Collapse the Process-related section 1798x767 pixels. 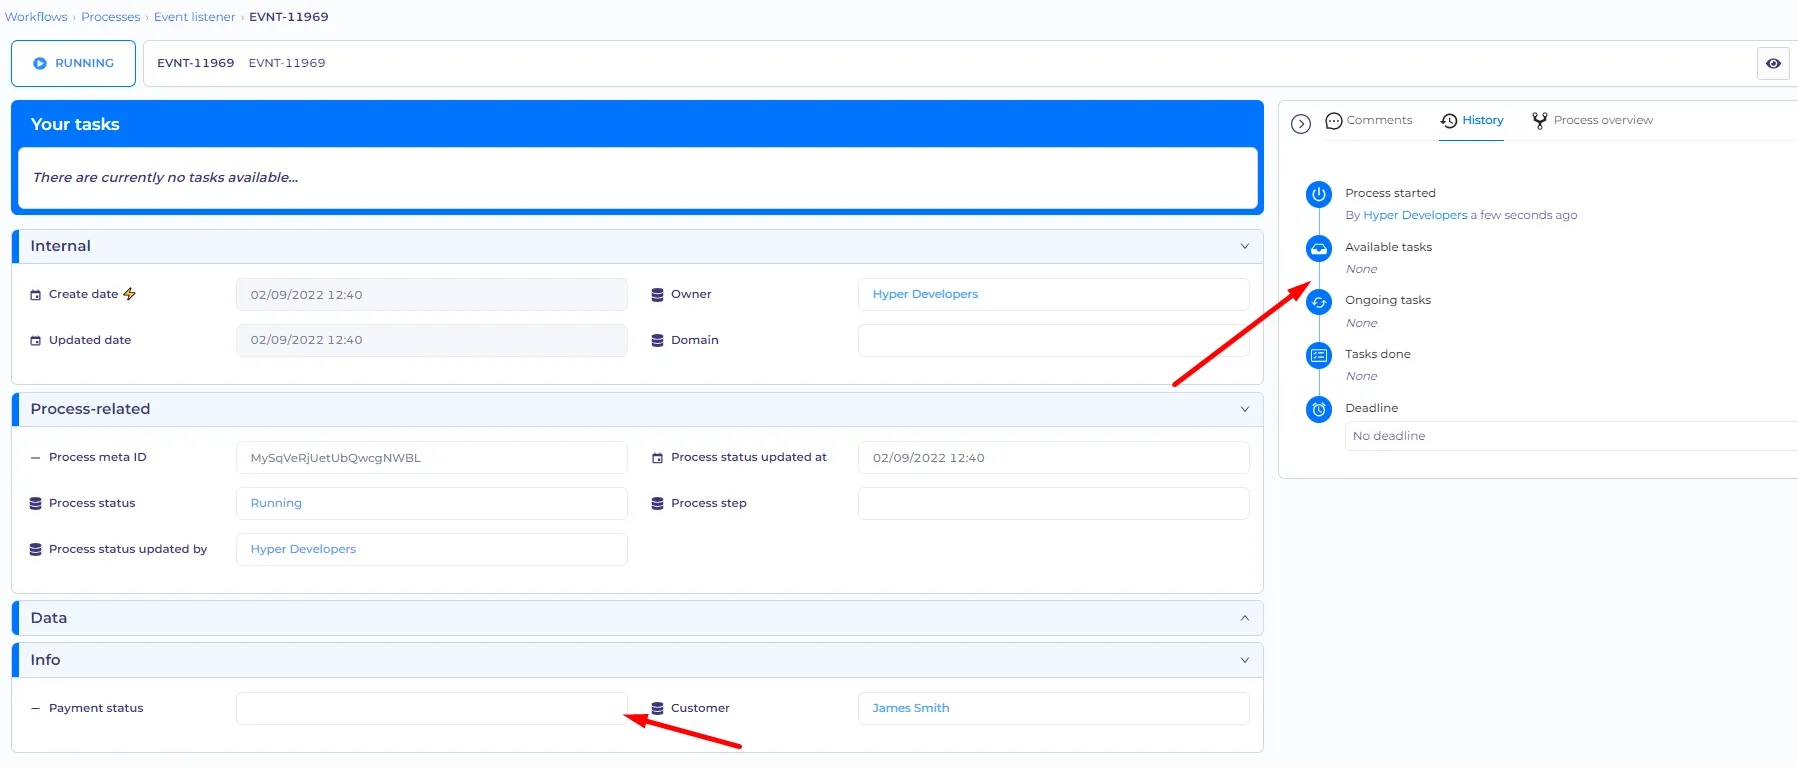pos(1245,409)
